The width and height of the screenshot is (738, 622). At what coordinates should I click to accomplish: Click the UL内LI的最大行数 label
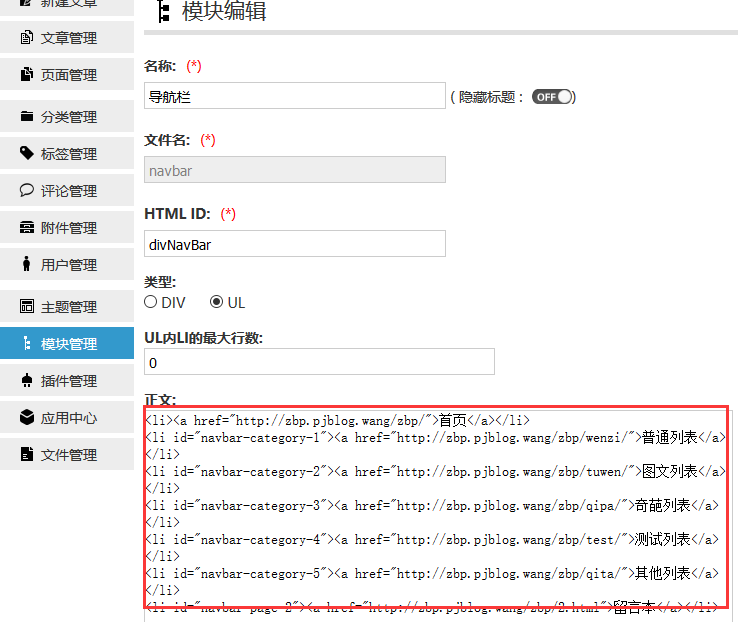tap(203, 338)
